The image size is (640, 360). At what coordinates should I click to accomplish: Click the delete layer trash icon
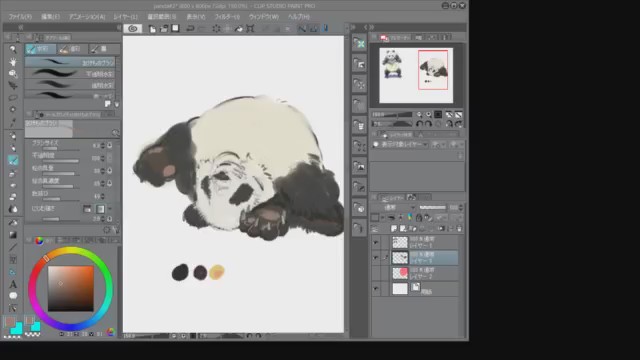[x=459, y=229]
